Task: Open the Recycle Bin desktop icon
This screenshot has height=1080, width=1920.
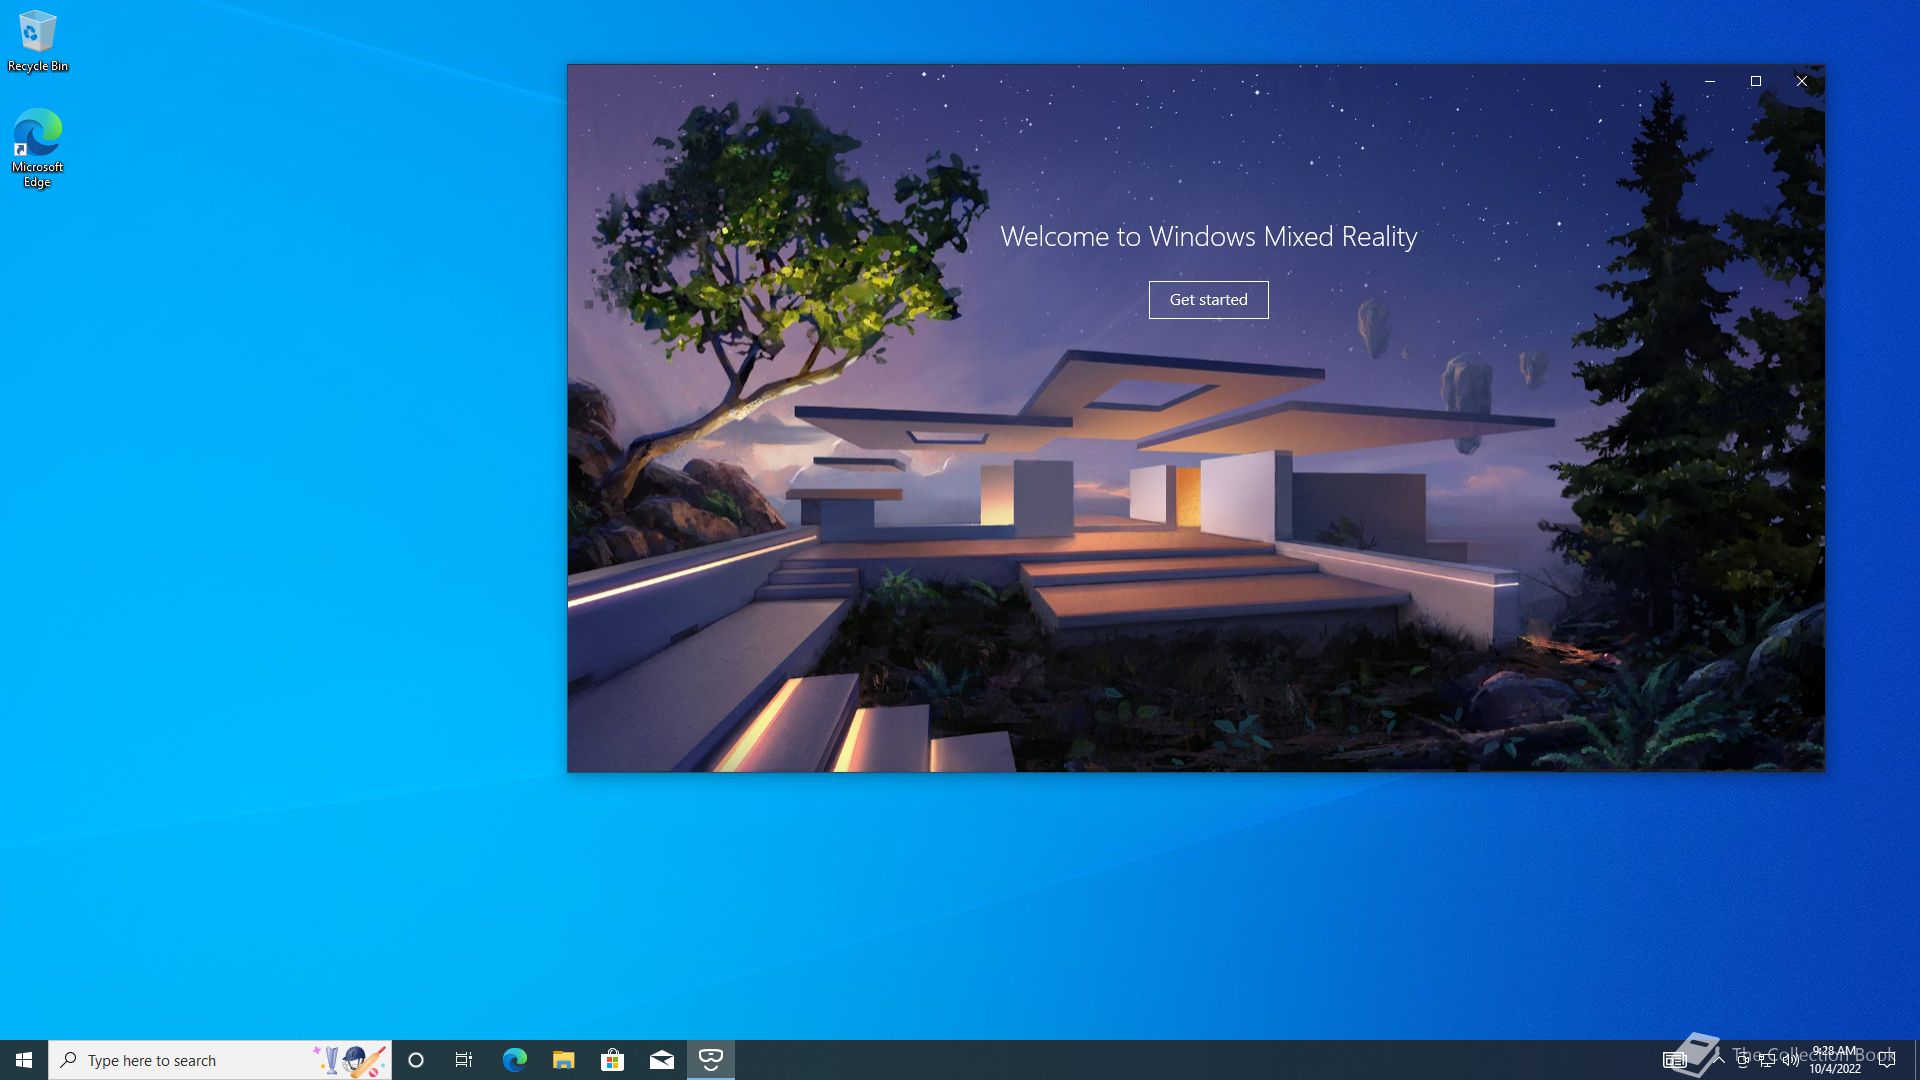Action: pos(38,41)
